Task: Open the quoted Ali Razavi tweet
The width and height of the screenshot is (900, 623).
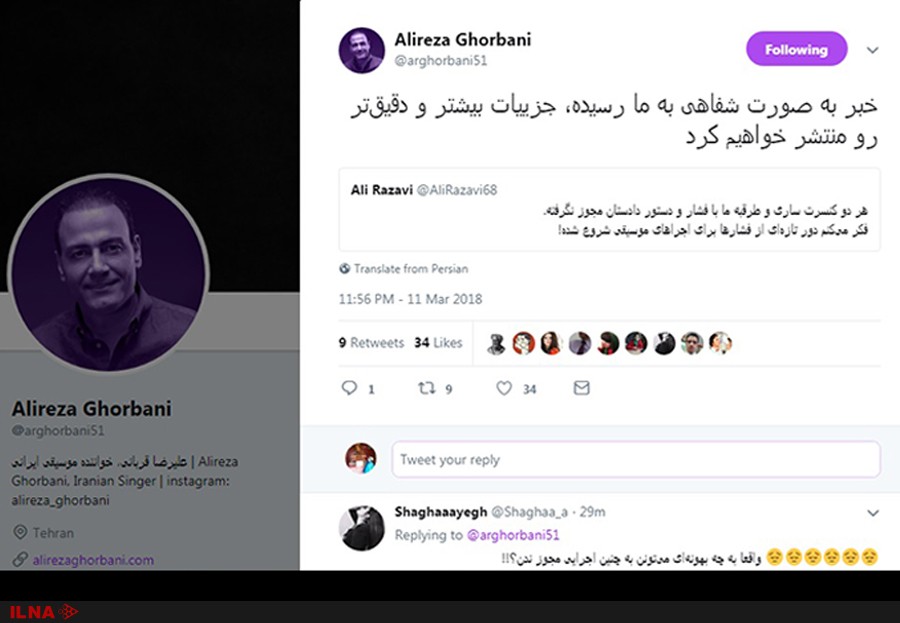Action: (609, 210)
